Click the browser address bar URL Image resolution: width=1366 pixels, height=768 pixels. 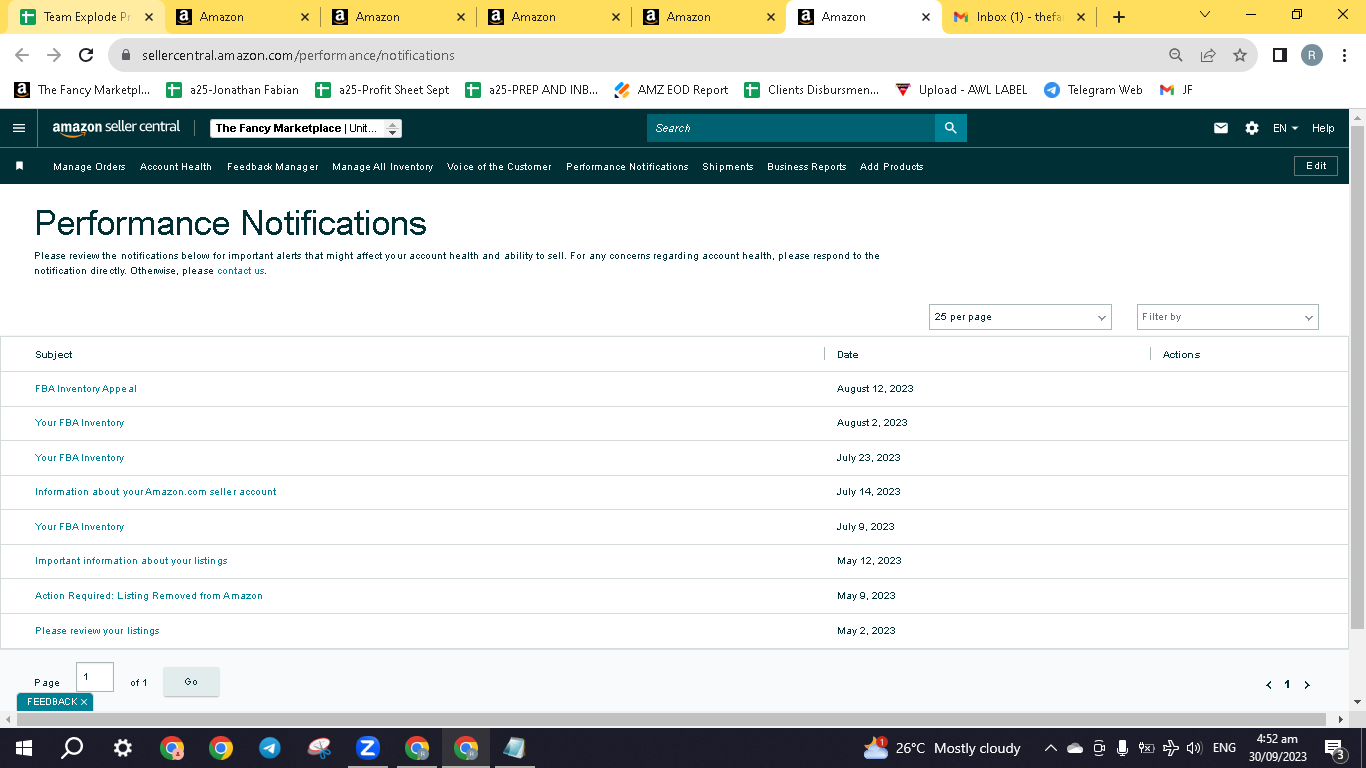point(298,55)
